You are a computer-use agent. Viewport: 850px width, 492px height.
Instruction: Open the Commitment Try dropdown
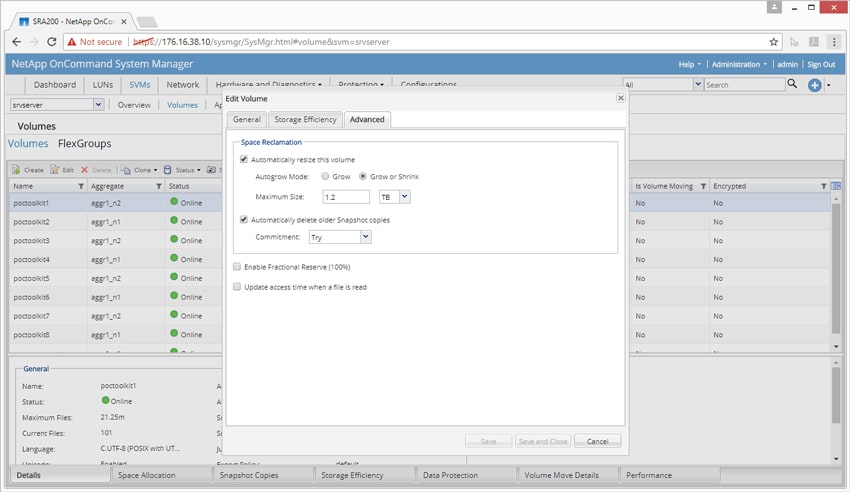pyautogui.click(x=365, y=237)
